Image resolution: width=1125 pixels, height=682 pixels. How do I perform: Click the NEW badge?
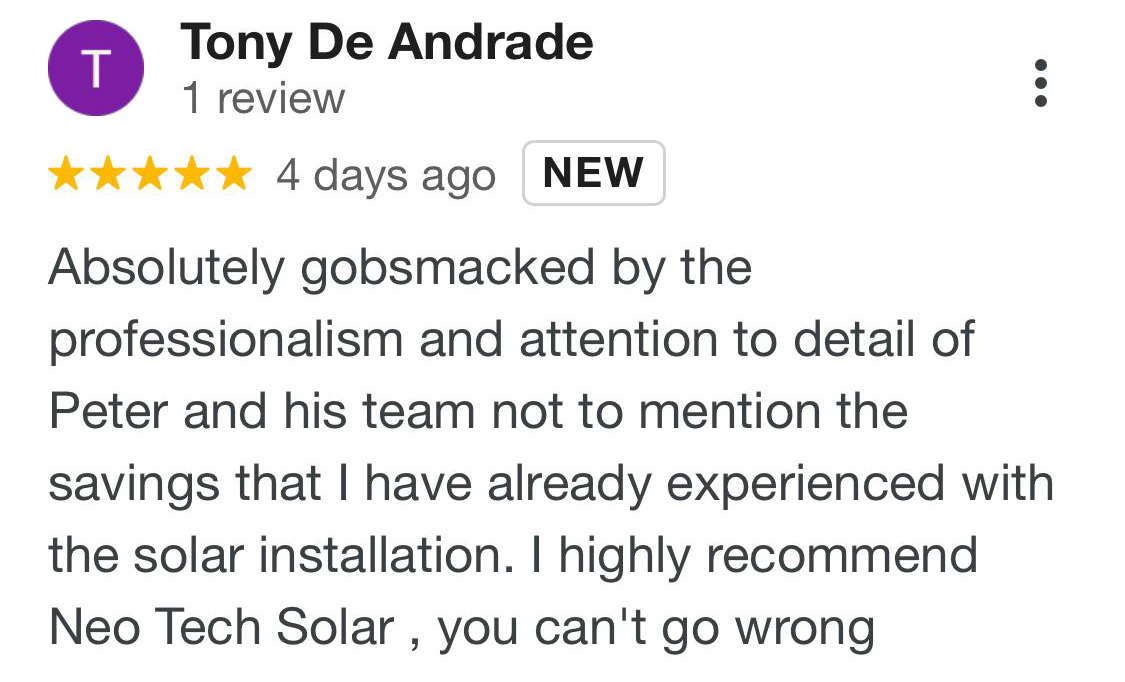tap(593, 173)
